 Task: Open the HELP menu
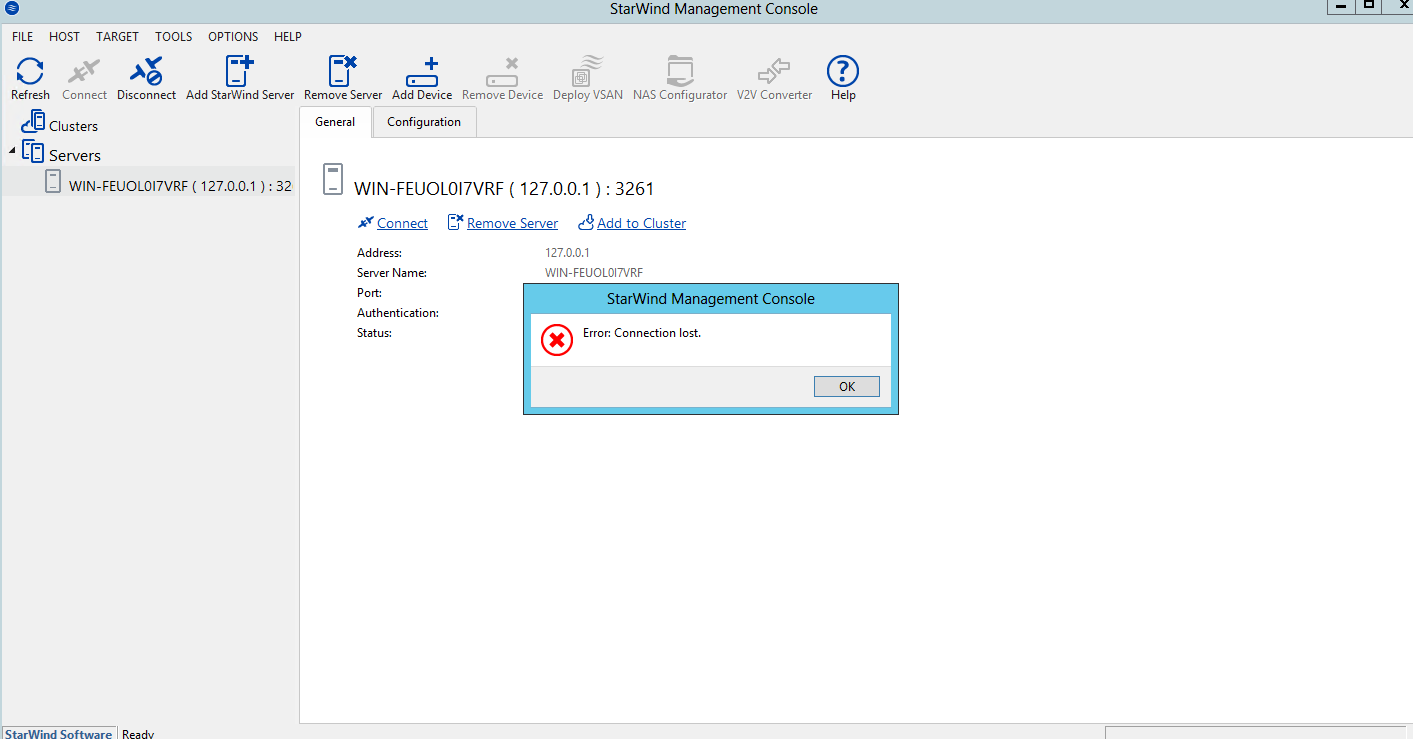[287, 37]
